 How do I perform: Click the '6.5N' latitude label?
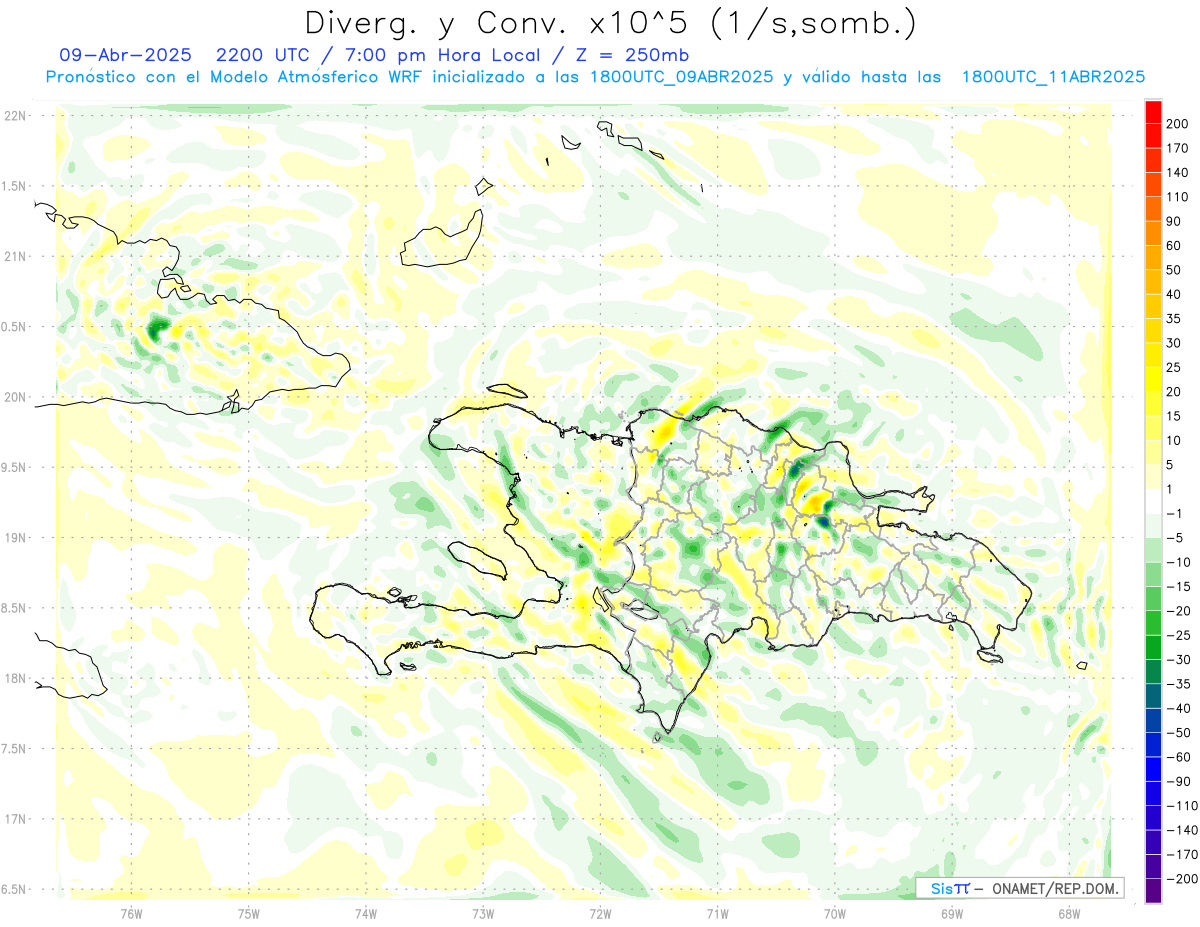14,889
